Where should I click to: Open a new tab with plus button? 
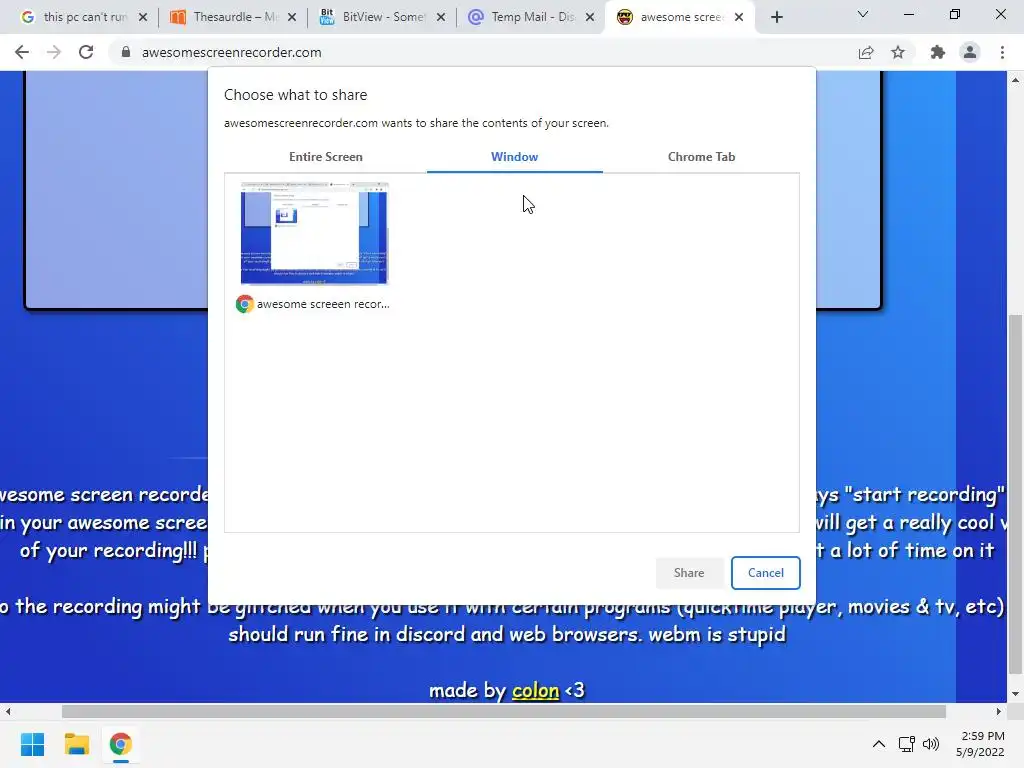coord(776,18)
